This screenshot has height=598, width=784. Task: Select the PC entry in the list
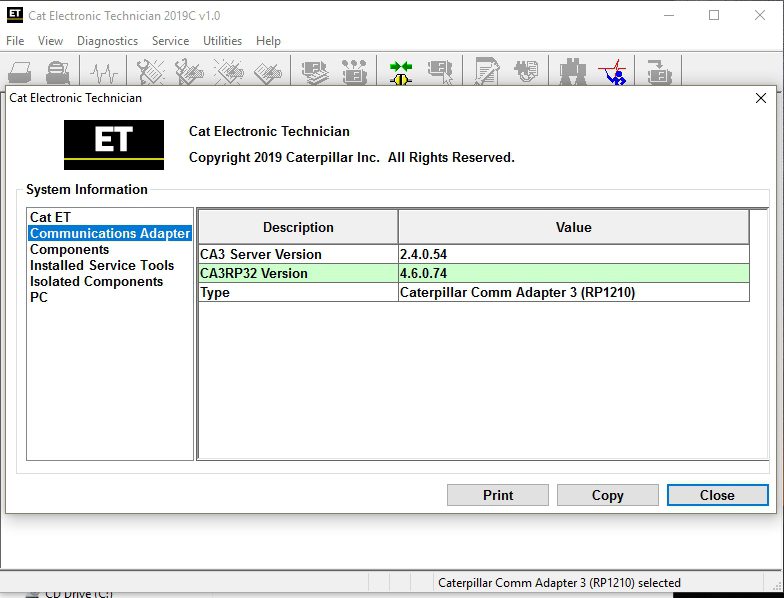click(x=39, y=297)
